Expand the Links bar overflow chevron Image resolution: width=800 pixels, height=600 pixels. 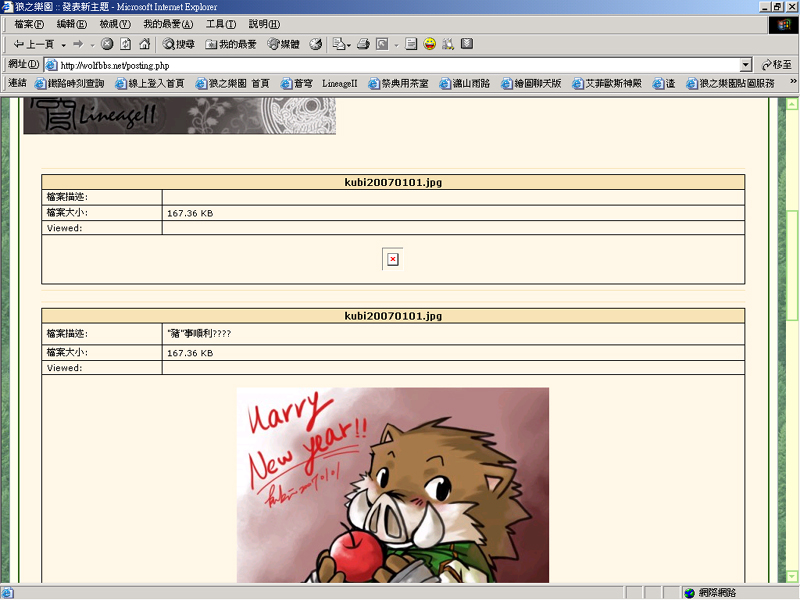pos(793,81)
